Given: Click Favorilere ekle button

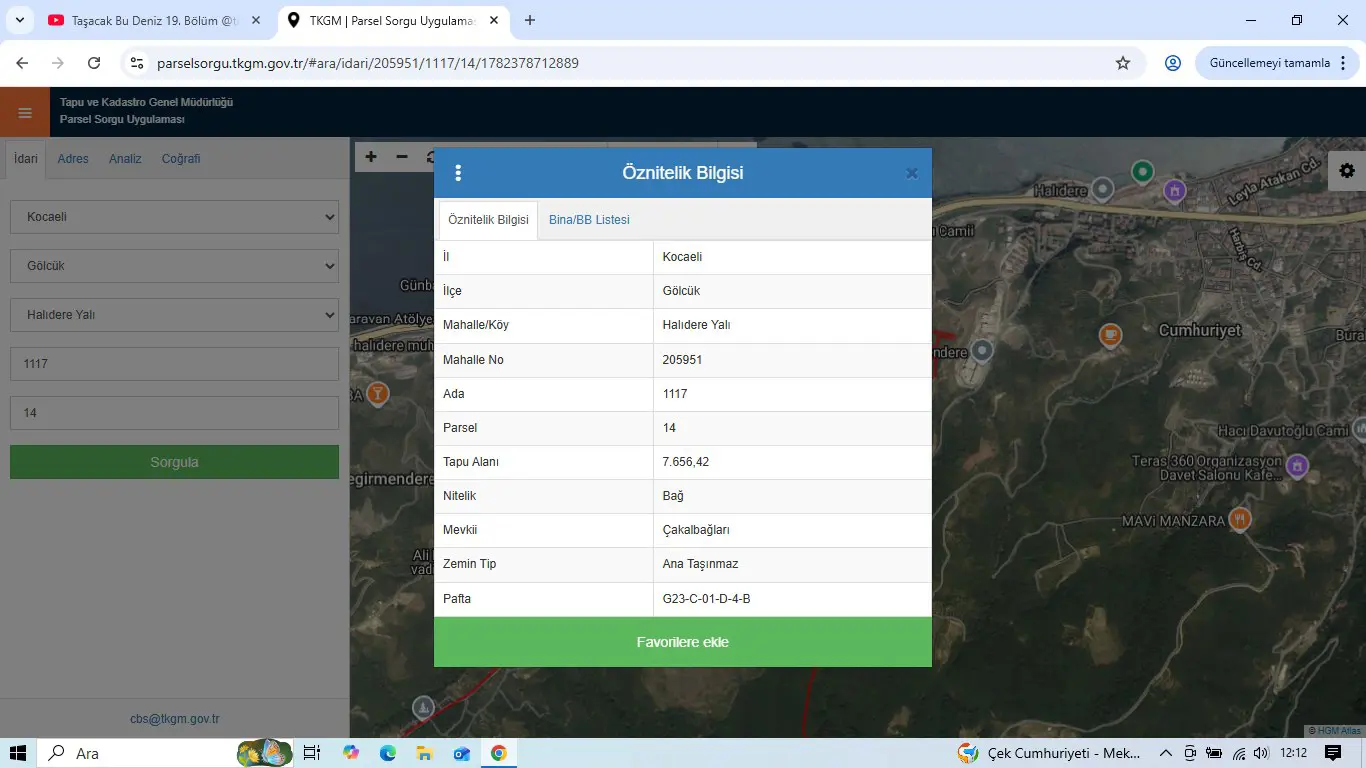Looking at the screenshot, I should [683, 642].
